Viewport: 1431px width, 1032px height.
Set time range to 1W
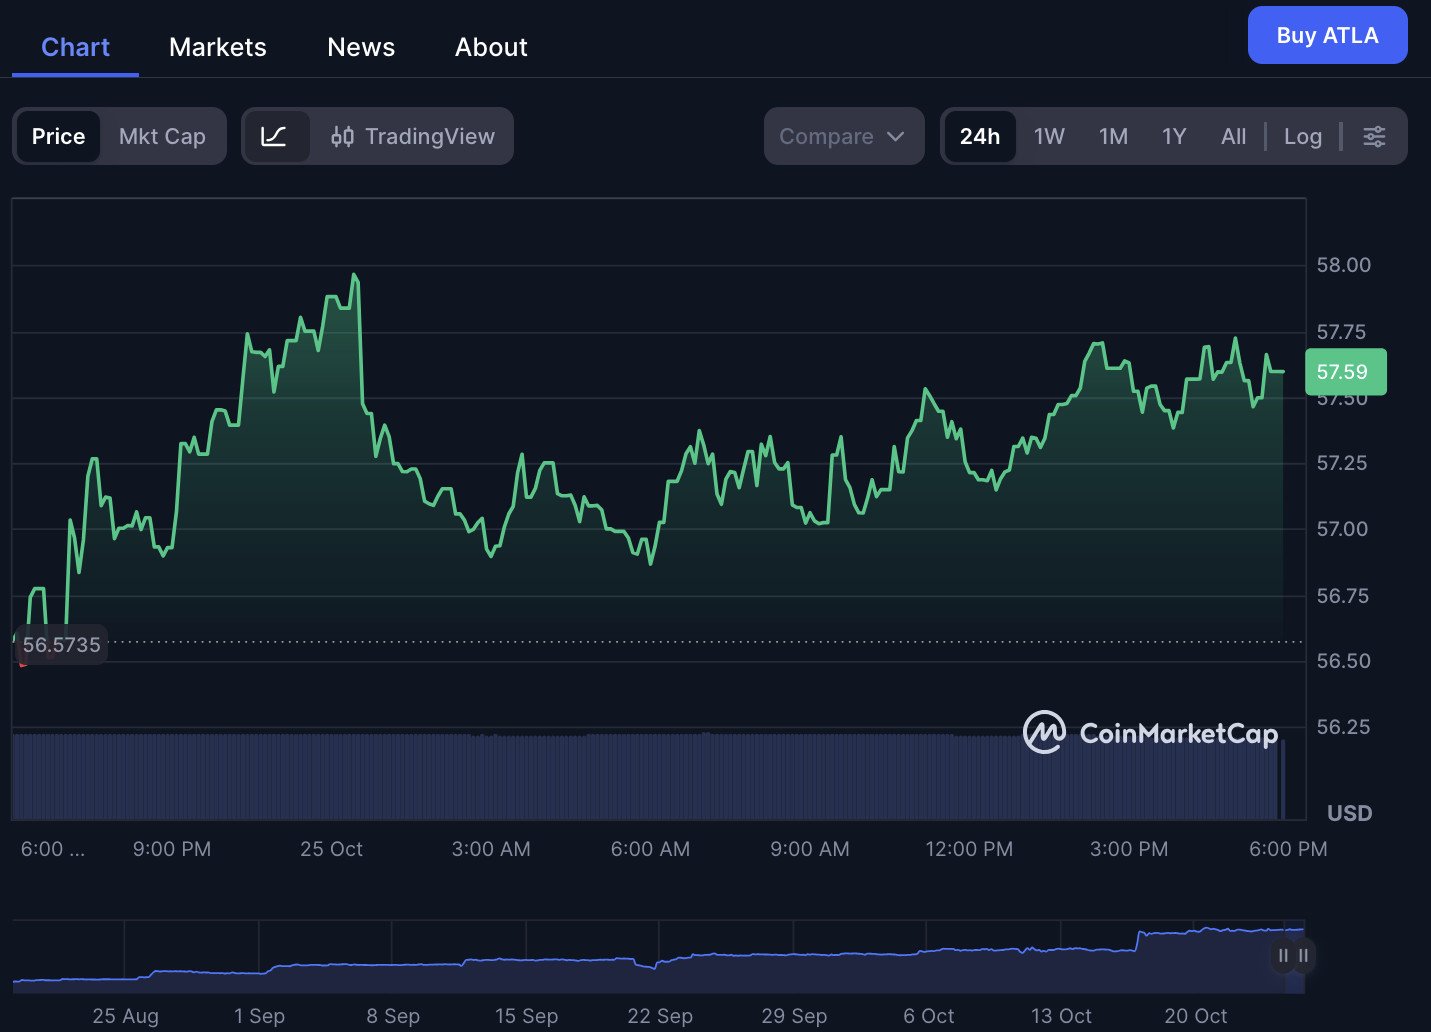click(1049, 136)
